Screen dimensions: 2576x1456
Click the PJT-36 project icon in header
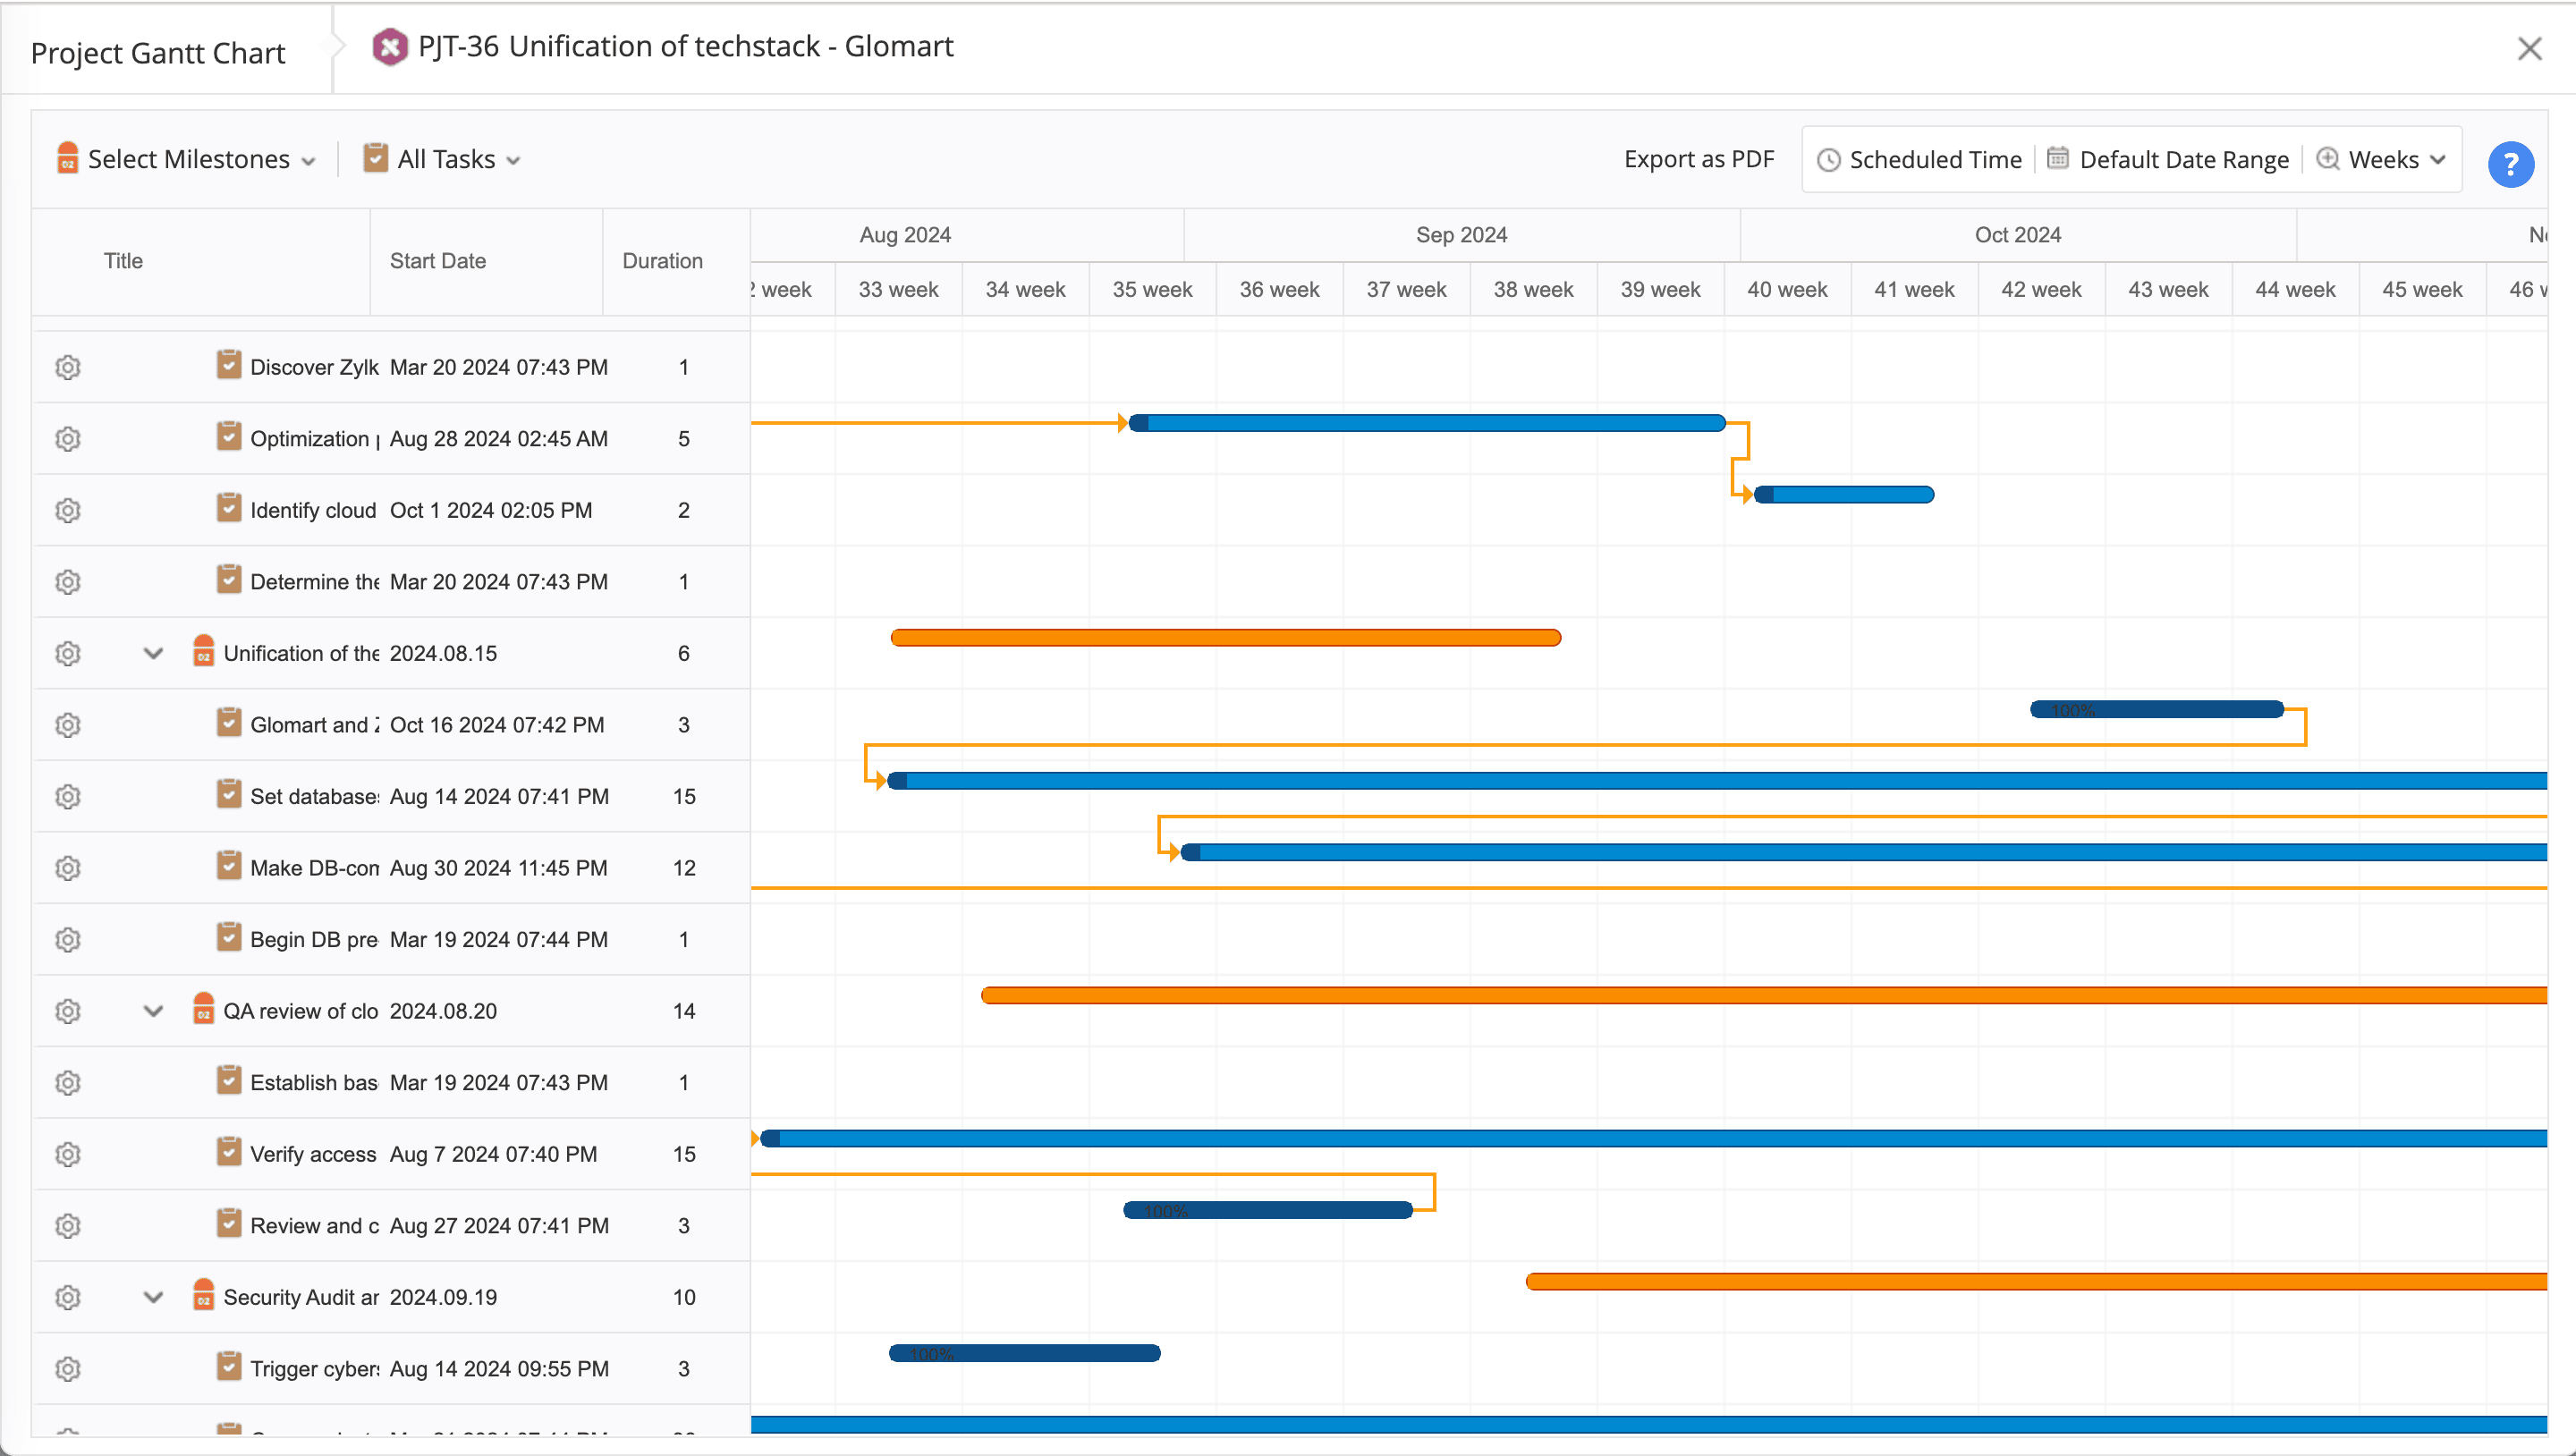click(x=390, y=47)
